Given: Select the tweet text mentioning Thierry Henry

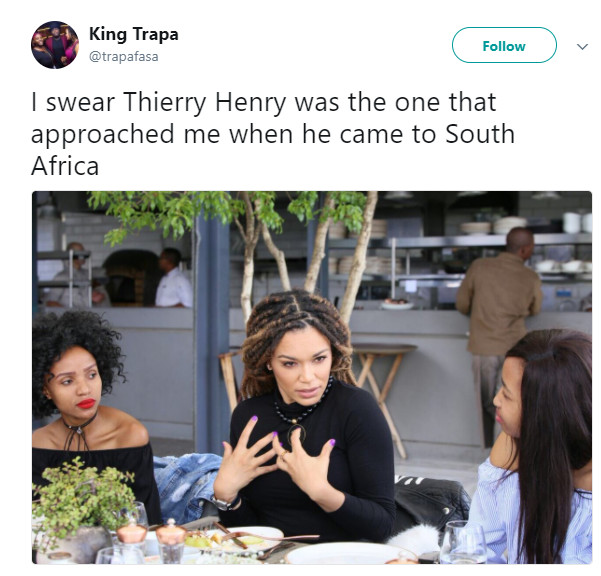Looking at the screenshot, I should coord(273,134).
